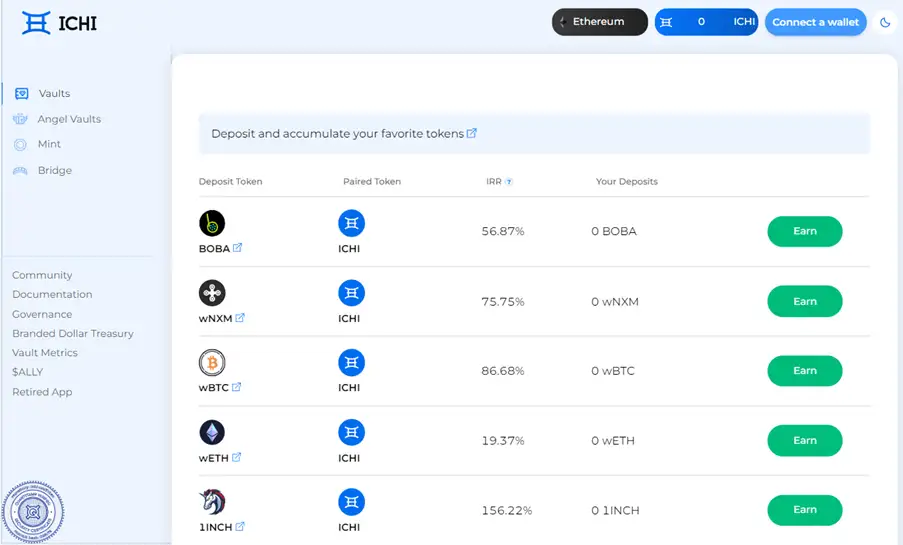Click the security certificate badge

[33, 514]
